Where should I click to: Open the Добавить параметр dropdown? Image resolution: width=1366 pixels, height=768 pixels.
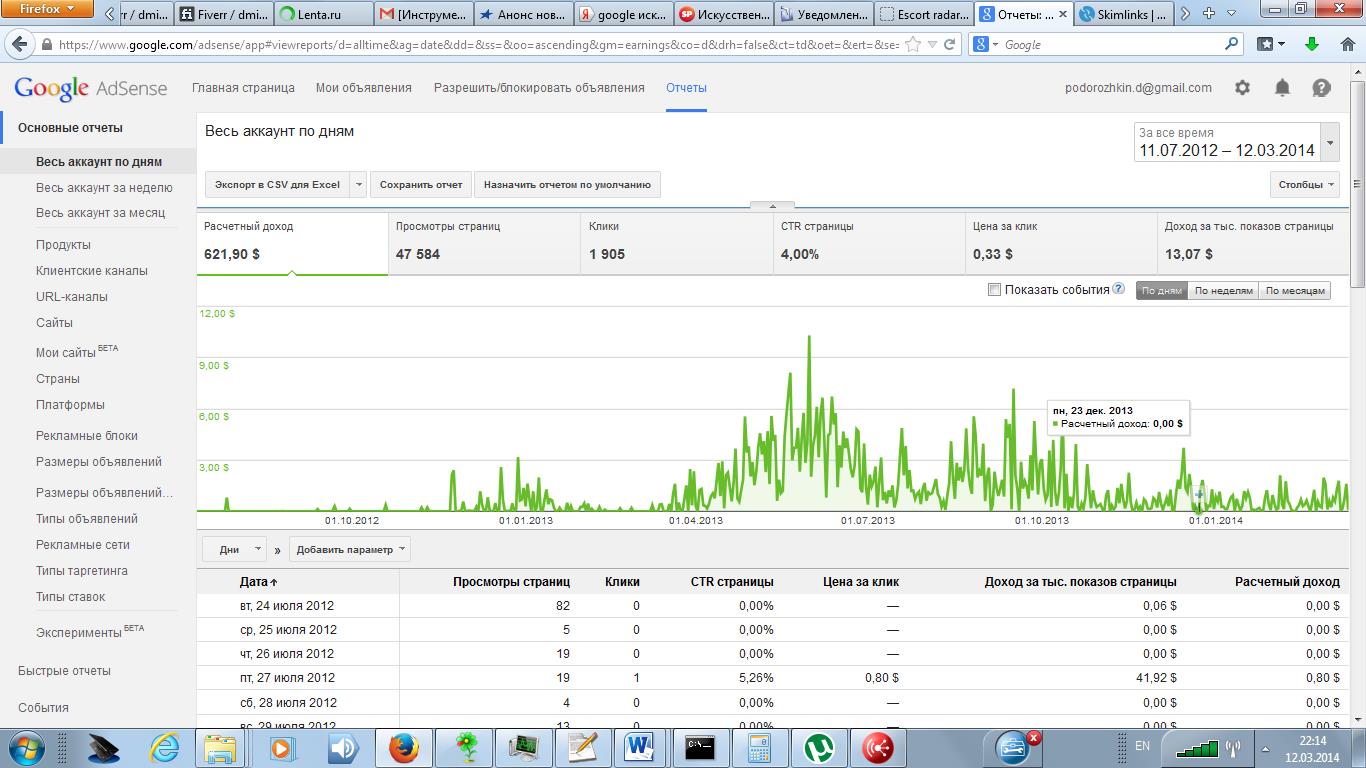coord(350,549)
